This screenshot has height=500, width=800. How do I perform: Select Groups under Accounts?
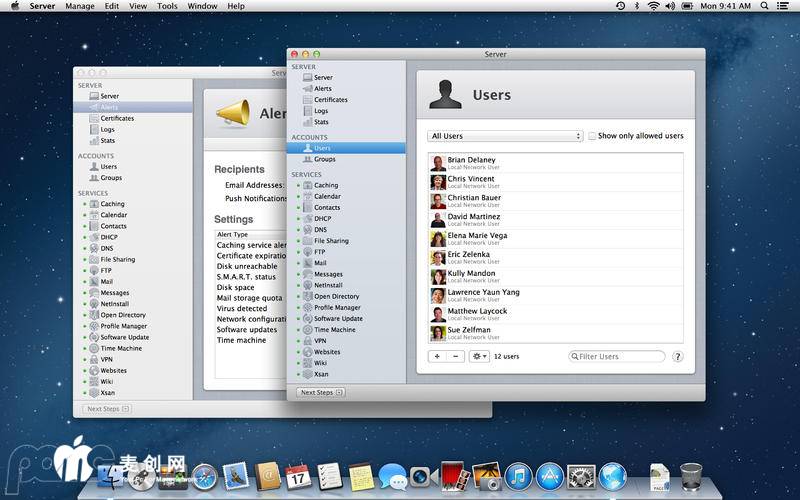click(324, 159)
